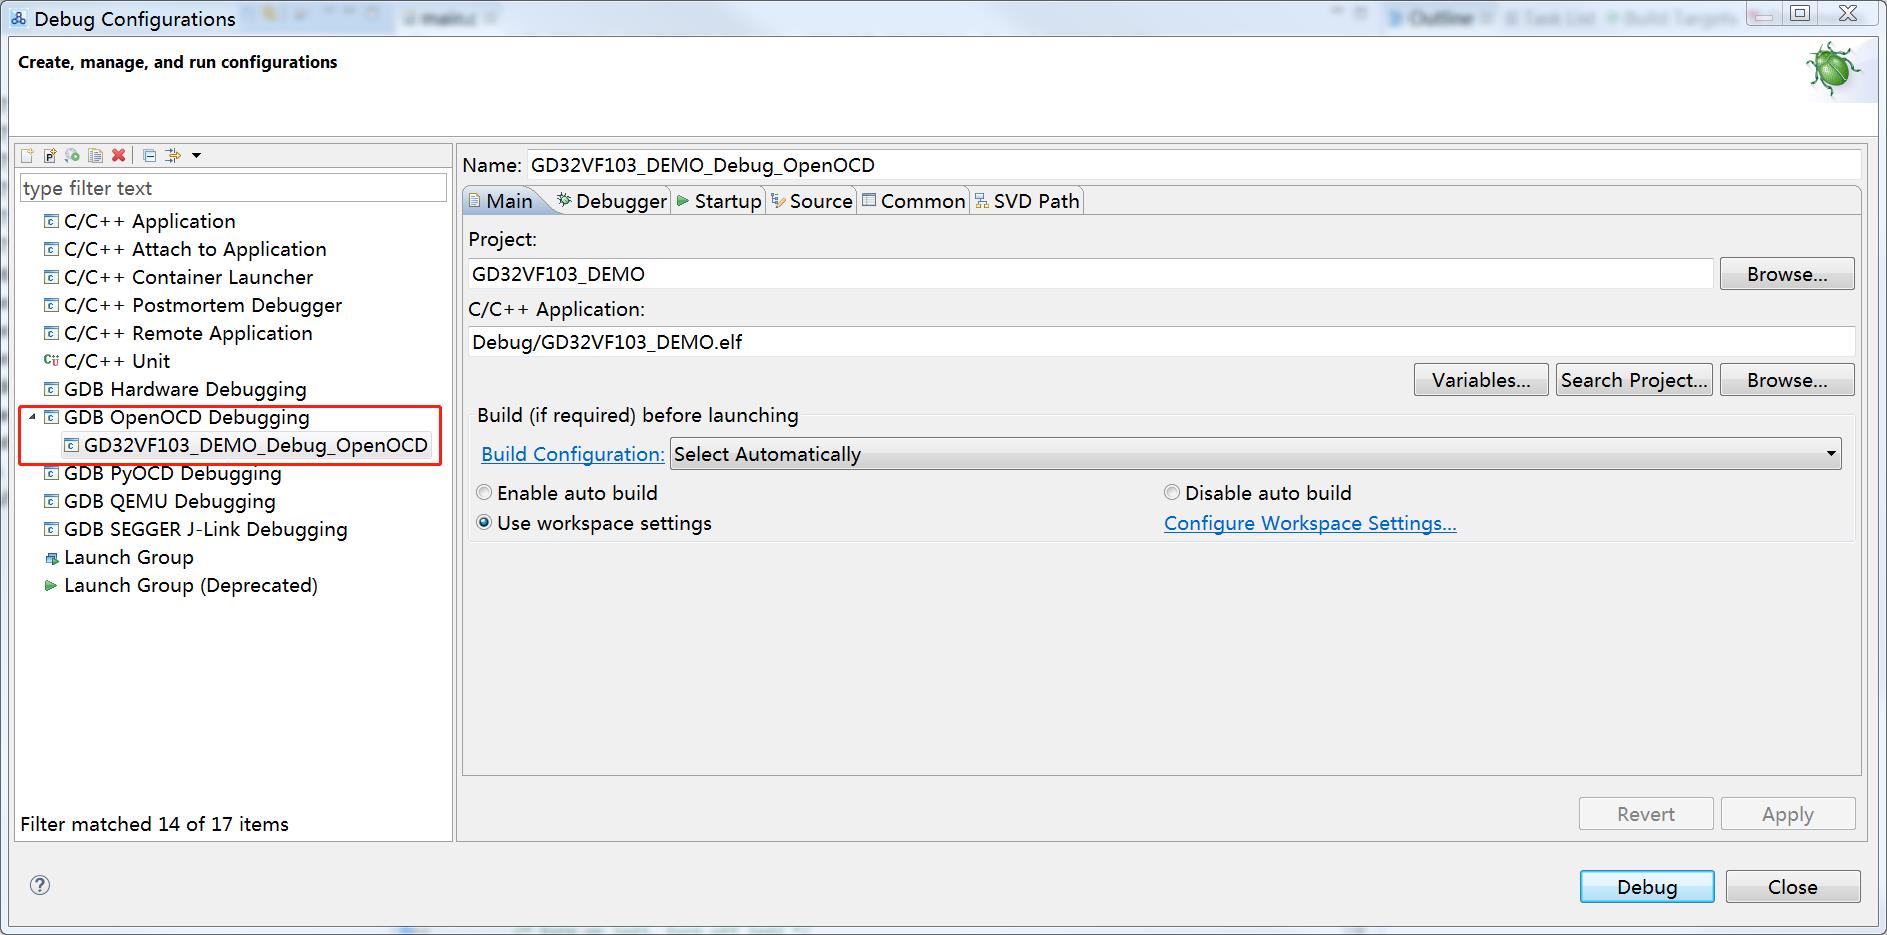
Task: Click the Search Project... button
Action: point(1634,380)
